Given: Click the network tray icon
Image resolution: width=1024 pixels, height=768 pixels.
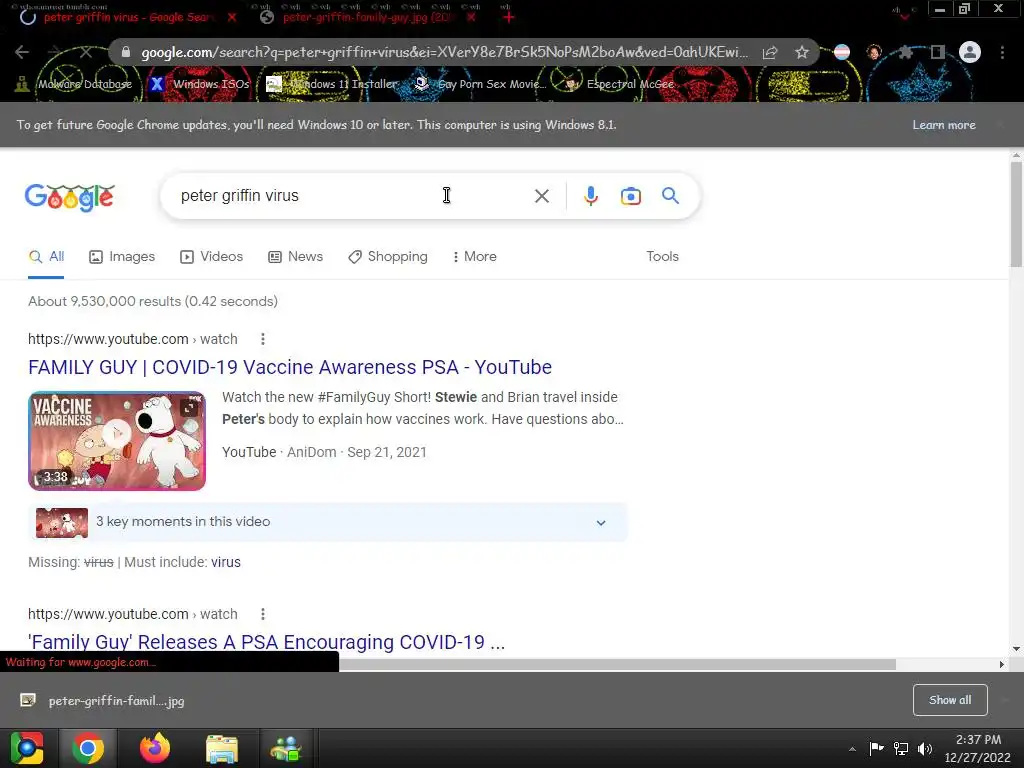Looking at the screenshot, I should pos(901,748).
